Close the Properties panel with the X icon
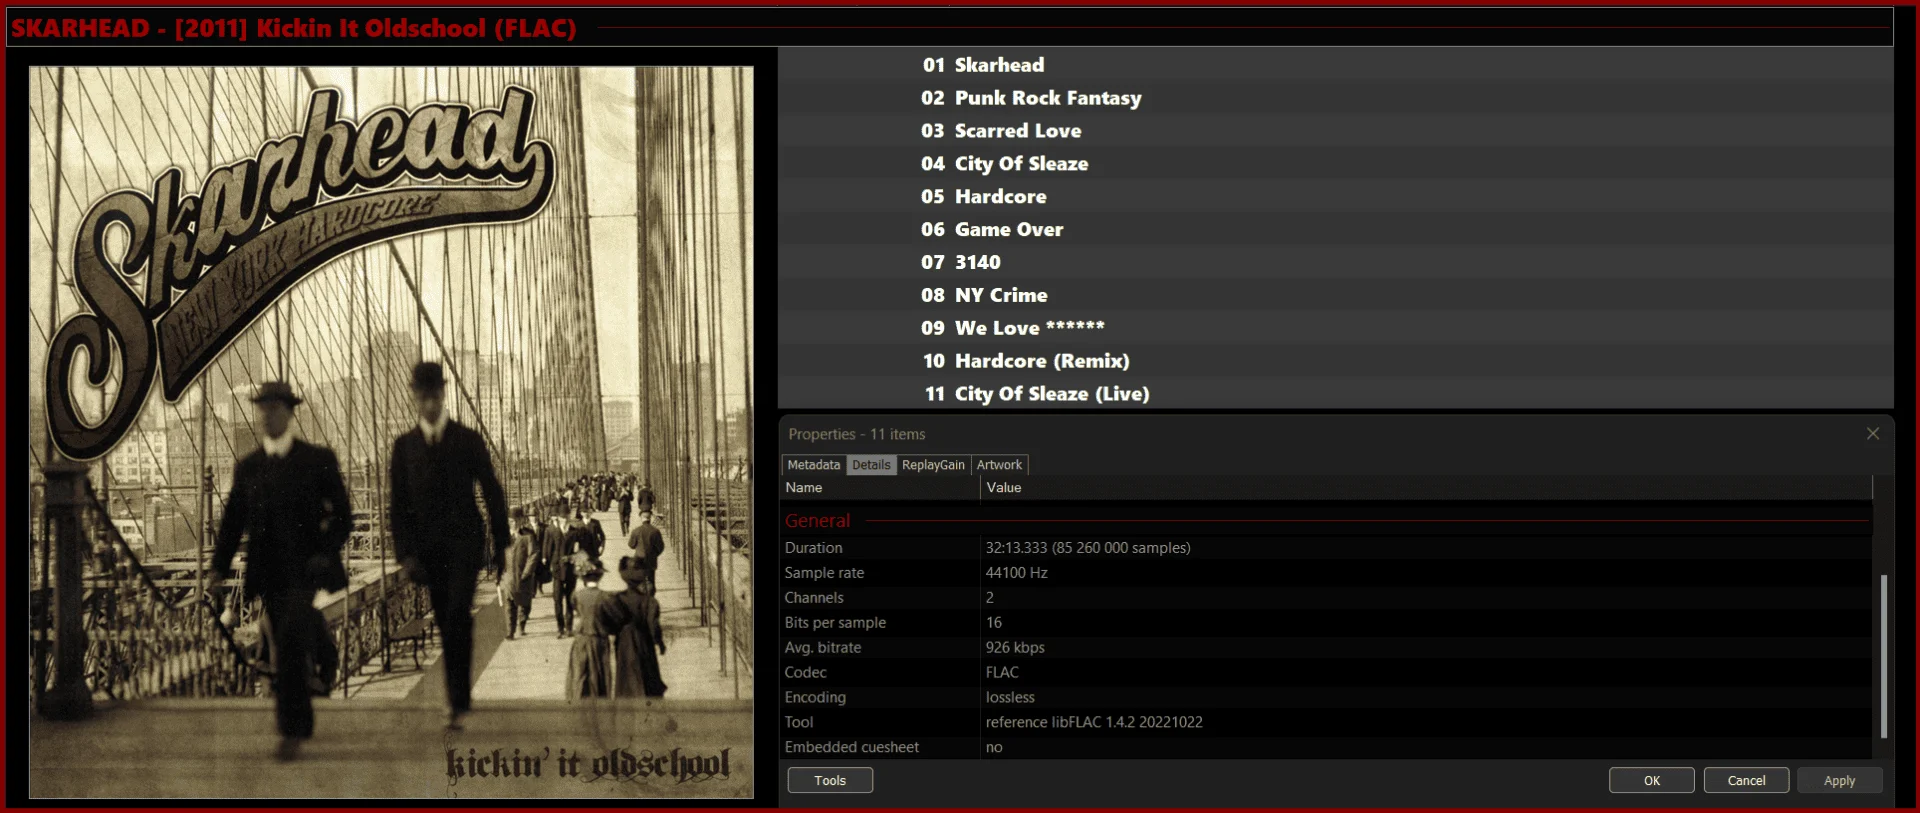The image size is (1920, 813). click(x=1872, y=434)
